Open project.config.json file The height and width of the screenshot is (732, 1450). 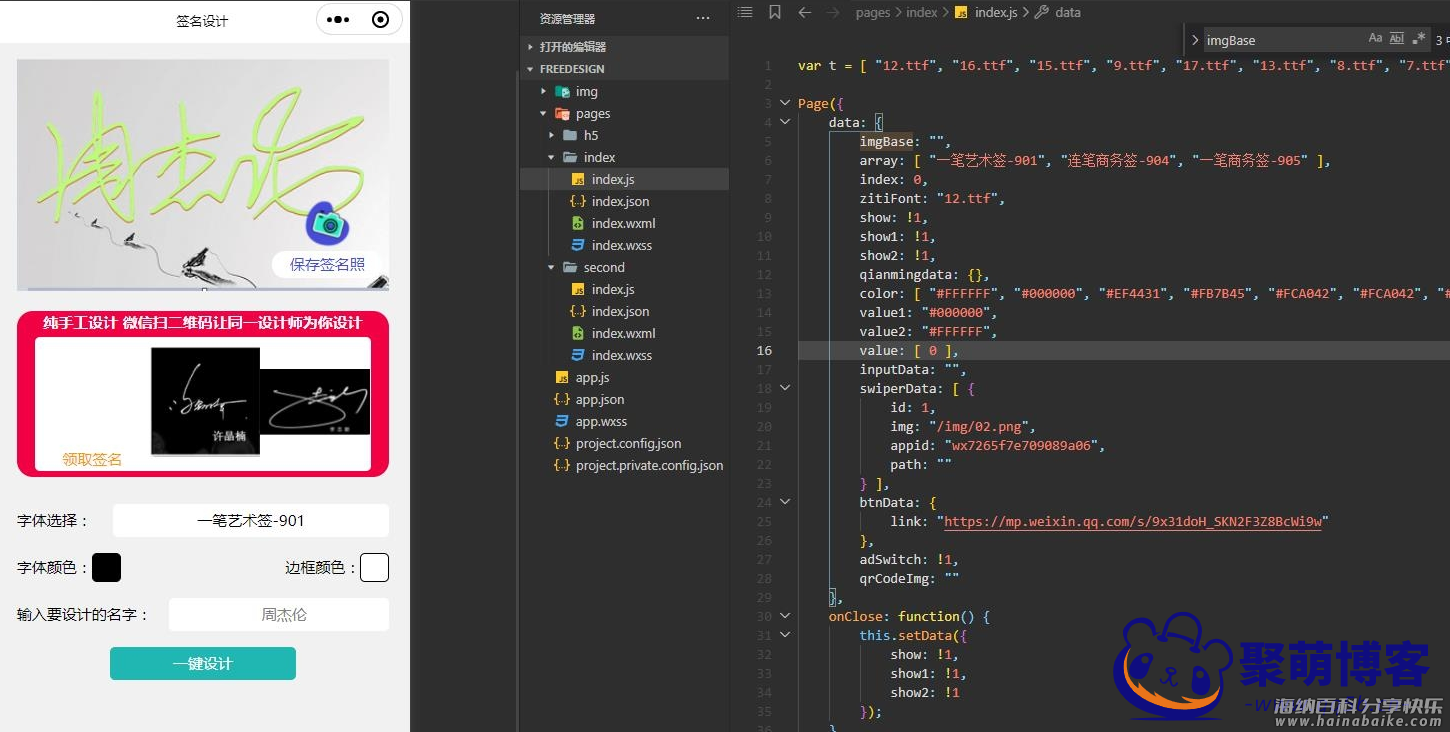point(624,443)
